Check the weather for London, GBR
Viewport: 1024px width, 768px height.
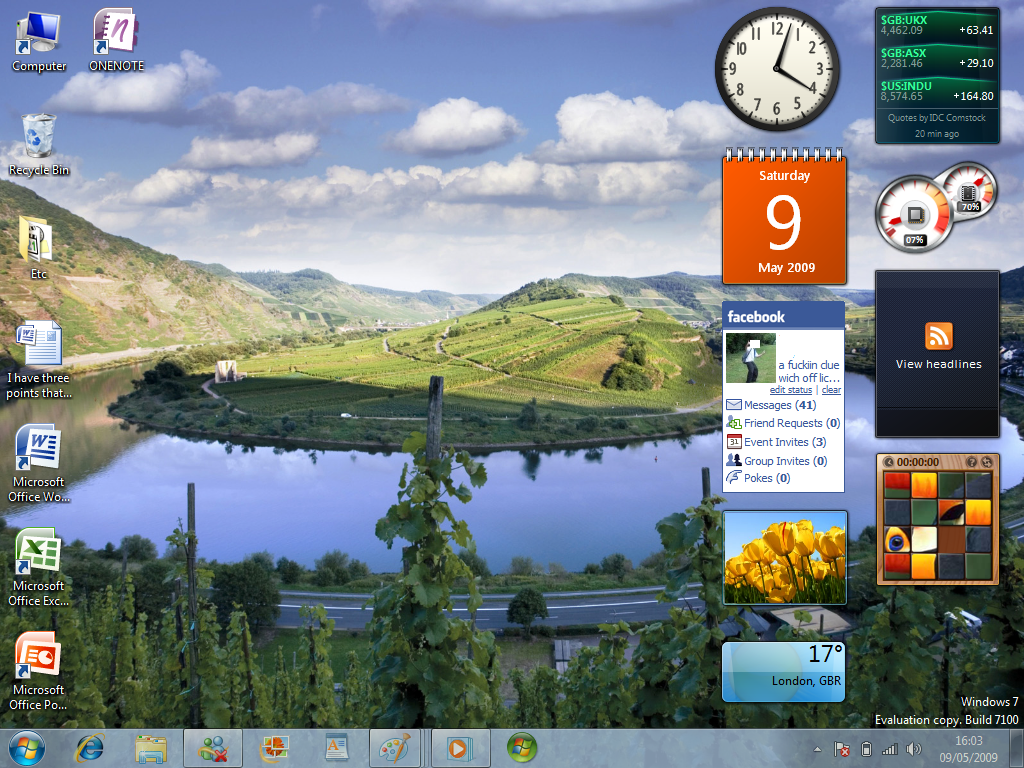(x=783, y=670)
